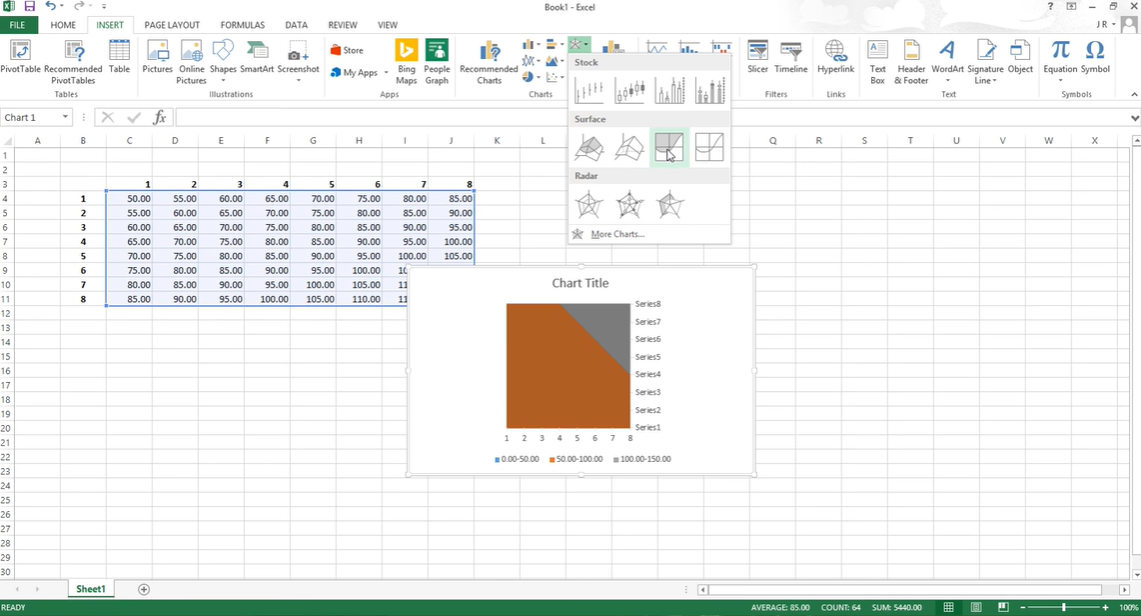The image size is (1141, 616).
Task: Add a new sheet
Action: click(x=144, y=589)
